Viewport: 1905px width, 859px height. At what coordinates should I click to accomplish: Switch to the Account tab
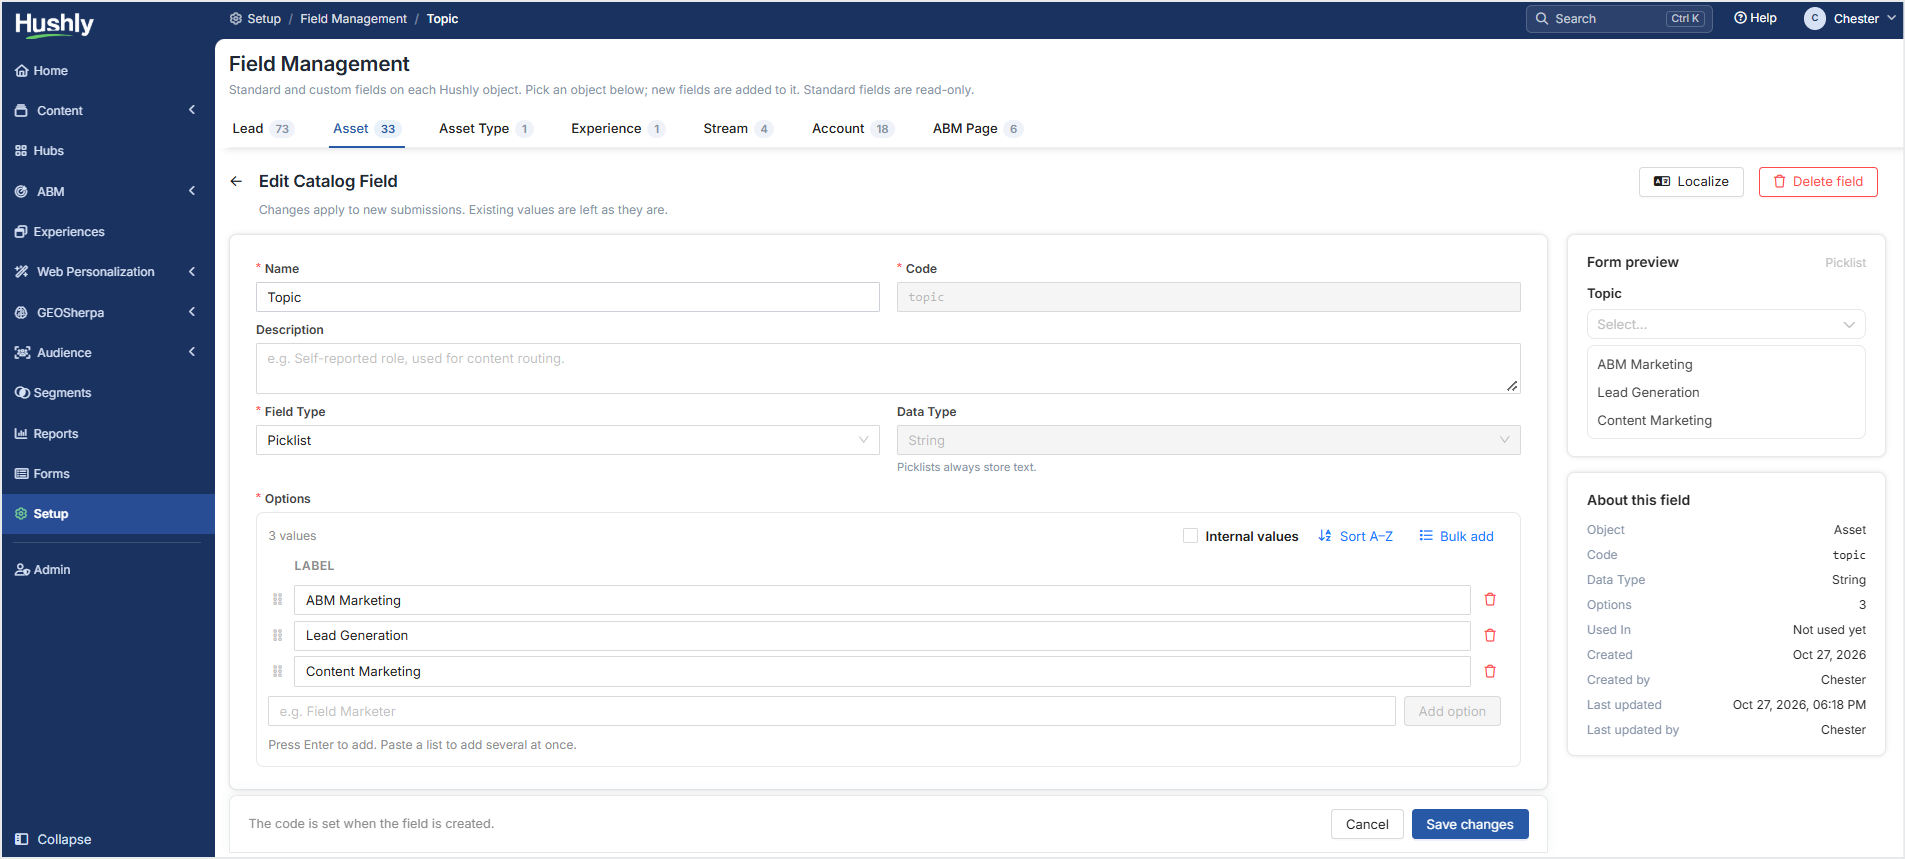click(x=852, y=129)
